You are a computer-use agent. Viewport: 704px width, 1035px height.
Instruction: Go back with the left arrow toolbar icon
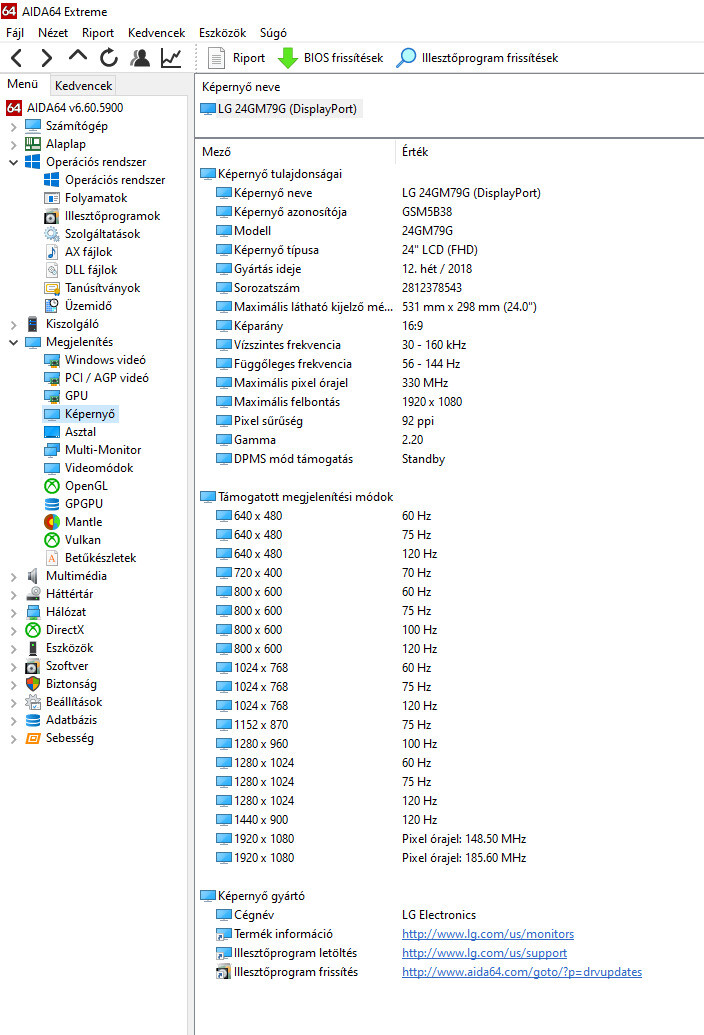click(x=17, y=58)
